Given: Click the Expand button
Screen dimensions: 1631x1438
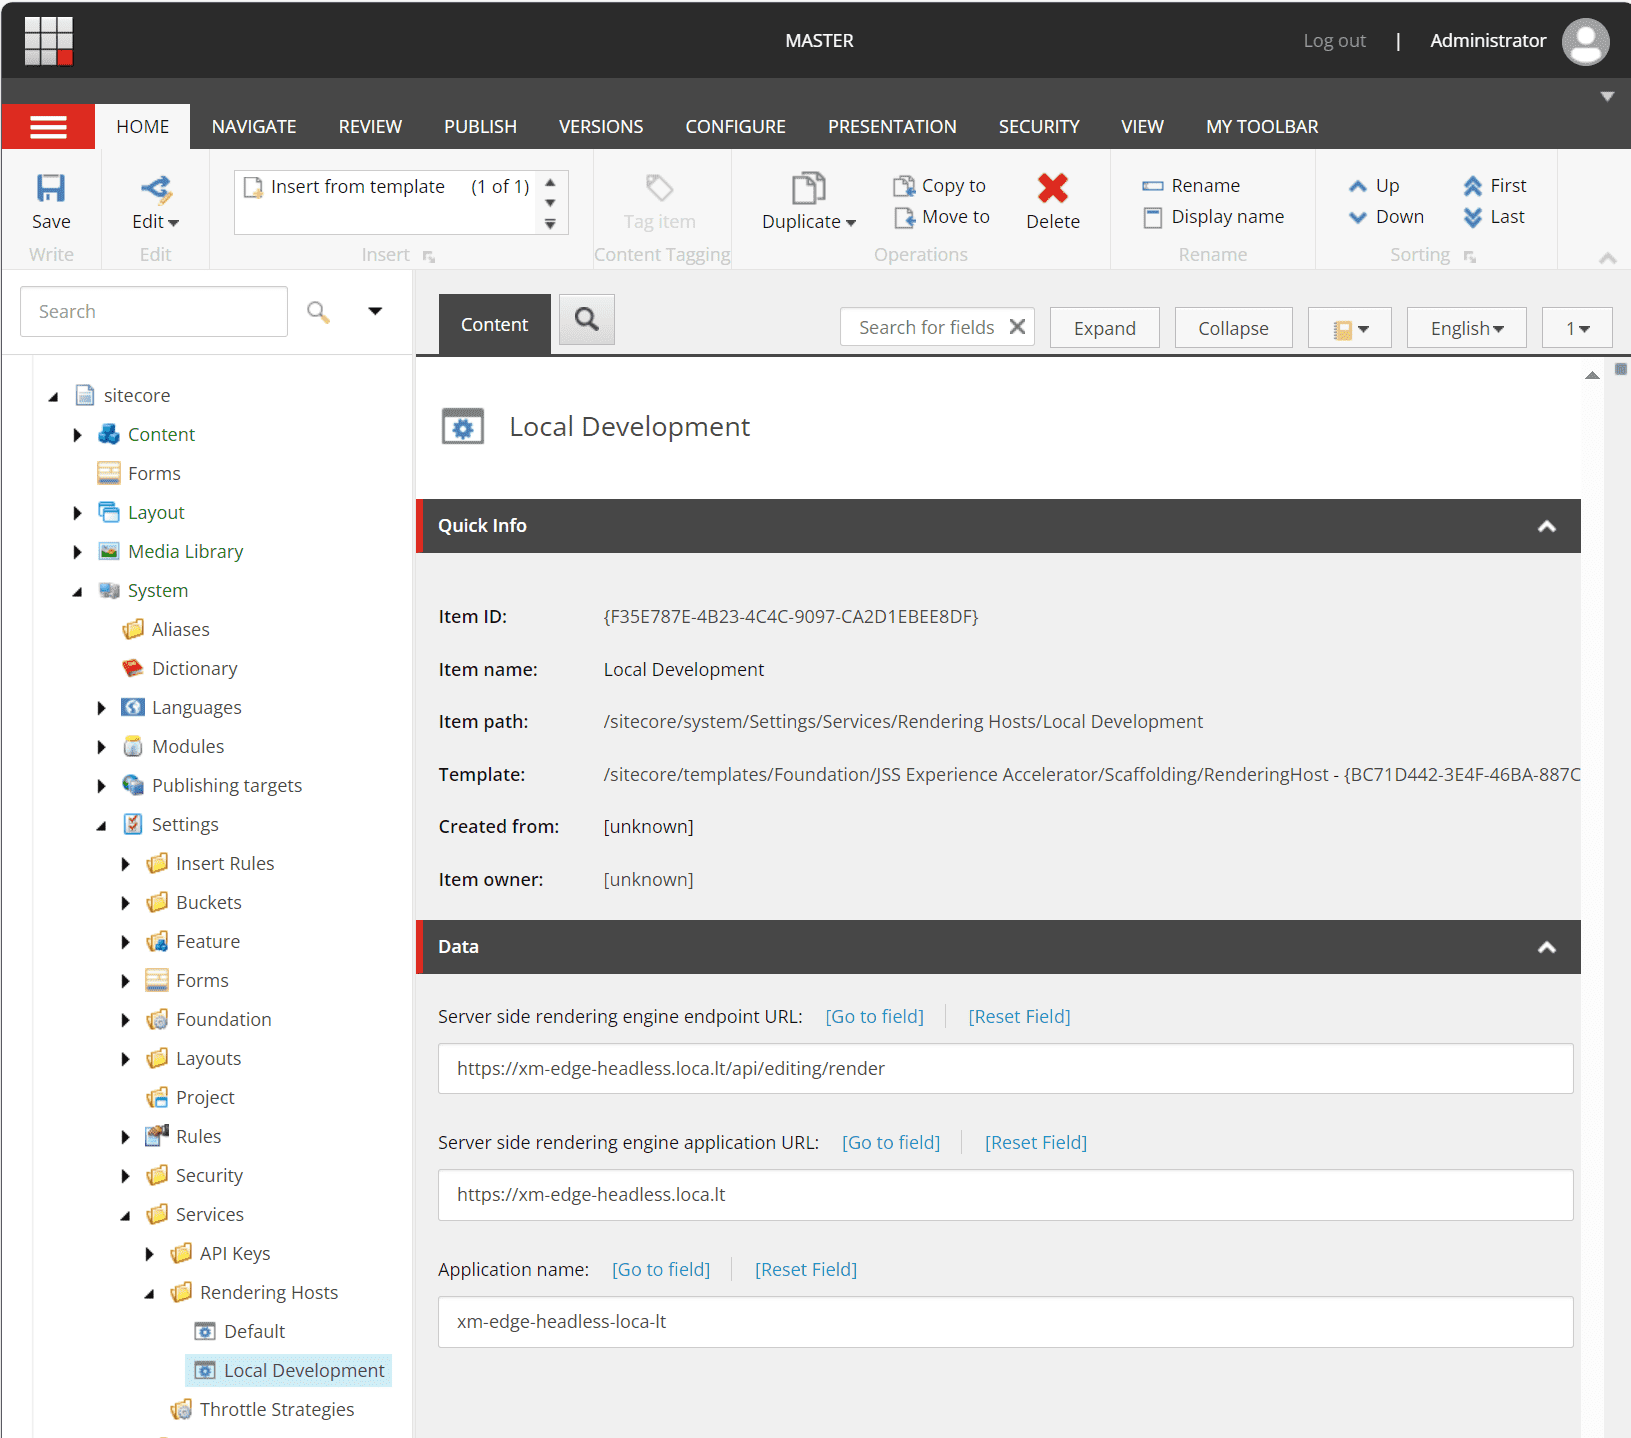Looking at the screenshot, I should [1104, 328].
